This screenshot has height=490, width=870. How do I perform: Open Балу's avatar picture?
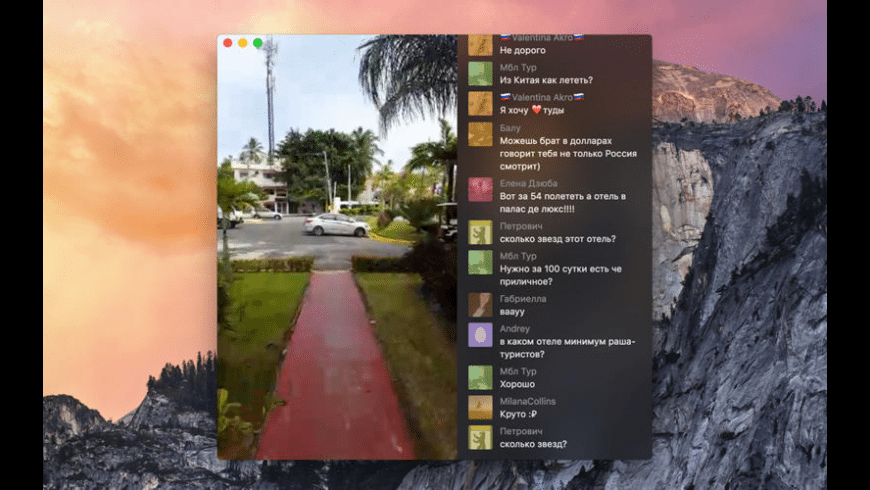(480, 134)
